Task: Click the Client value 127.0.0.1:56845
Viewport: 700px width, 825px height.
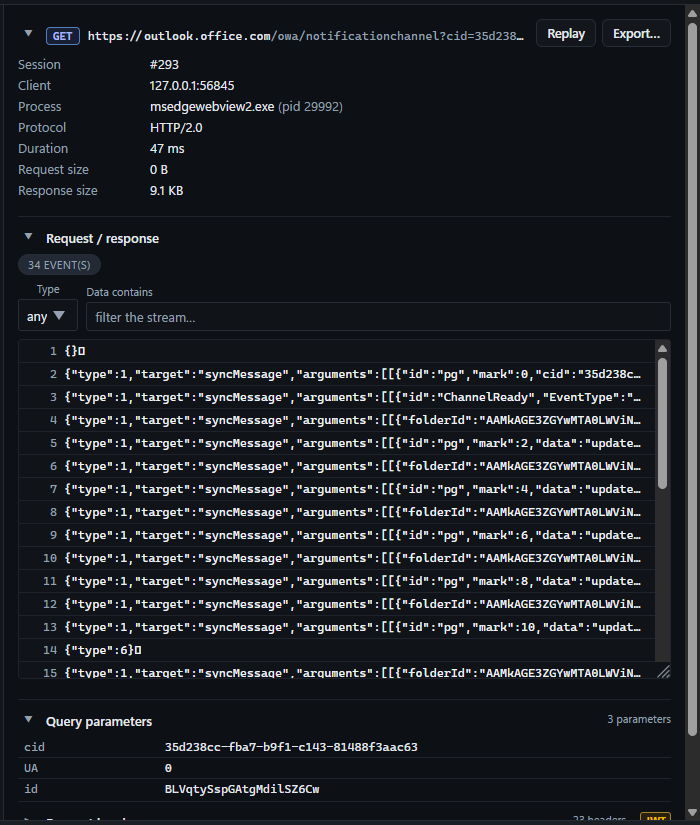Action: click(192, 86)
